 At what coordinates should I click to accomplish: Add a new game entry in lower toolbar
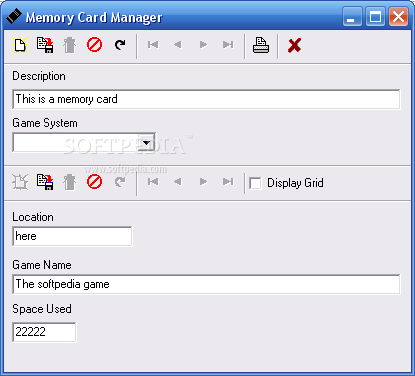point(20,182)
